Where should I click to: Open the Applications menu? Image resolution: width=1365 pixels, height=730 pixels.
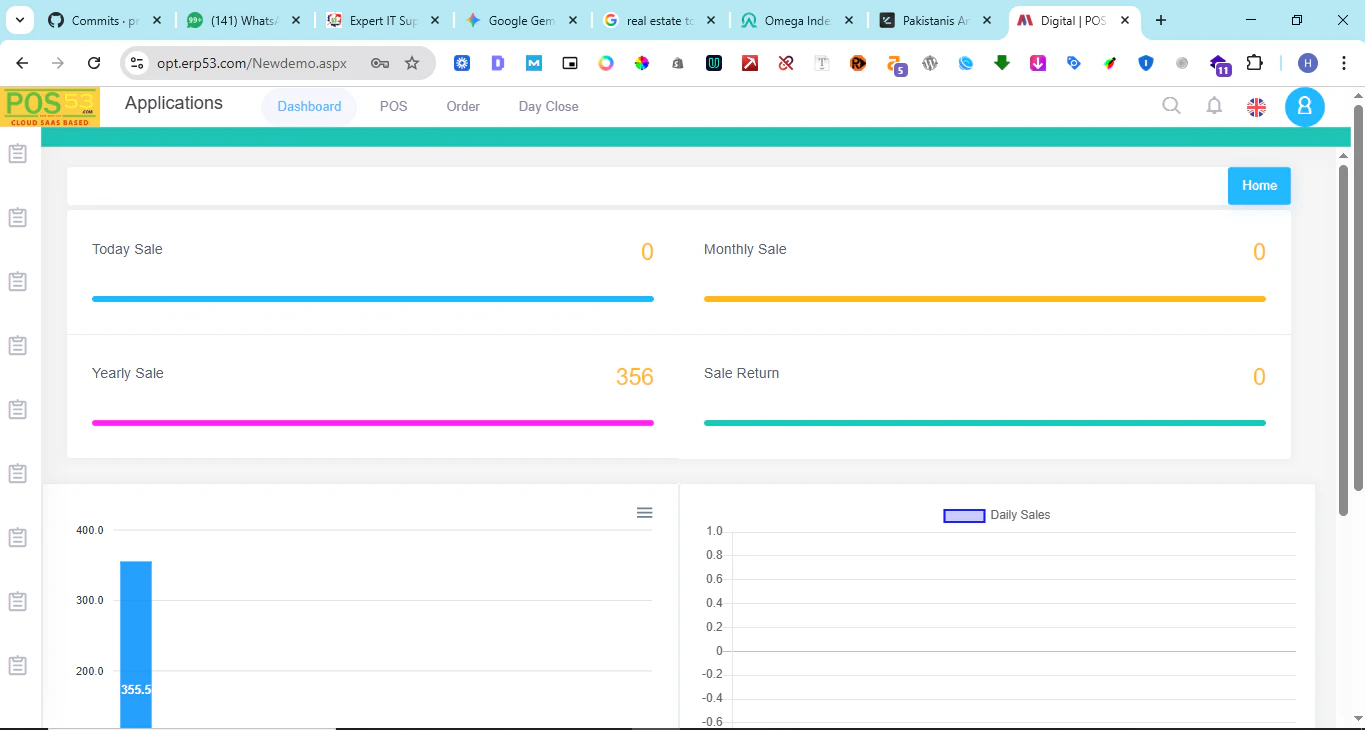(x=174, y=103)
